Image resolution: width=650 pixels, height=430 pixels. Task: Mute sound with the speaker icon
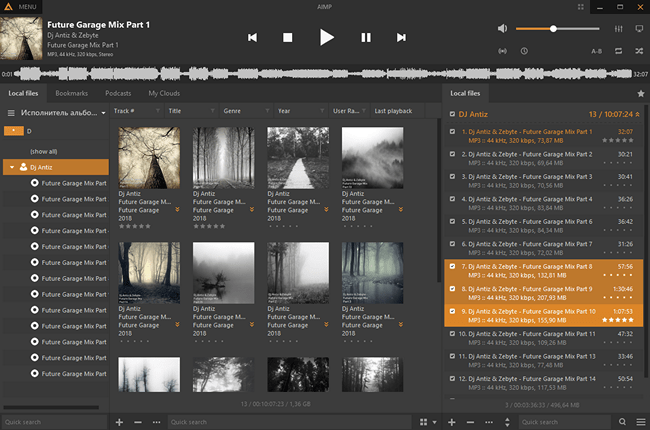click(x=503, y=28)
